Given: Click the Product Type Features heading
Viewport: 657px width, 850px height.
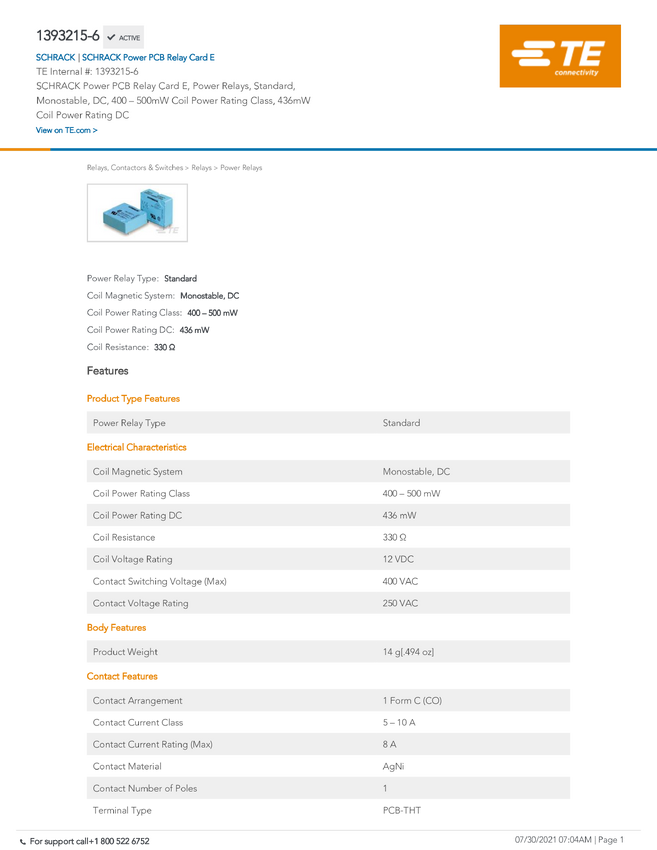Looking at the screenshot, I should 133,398.
